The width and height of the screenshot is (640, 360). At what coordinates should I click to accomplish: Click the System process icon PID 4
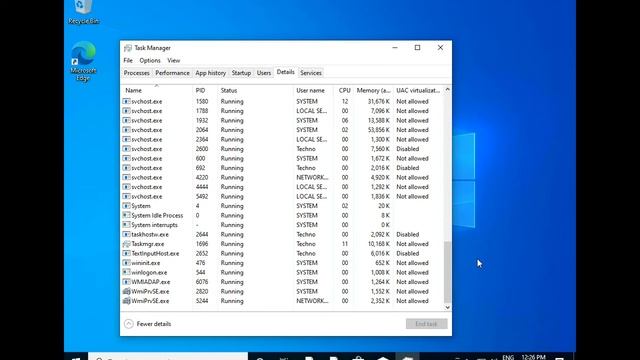[127, 206]
